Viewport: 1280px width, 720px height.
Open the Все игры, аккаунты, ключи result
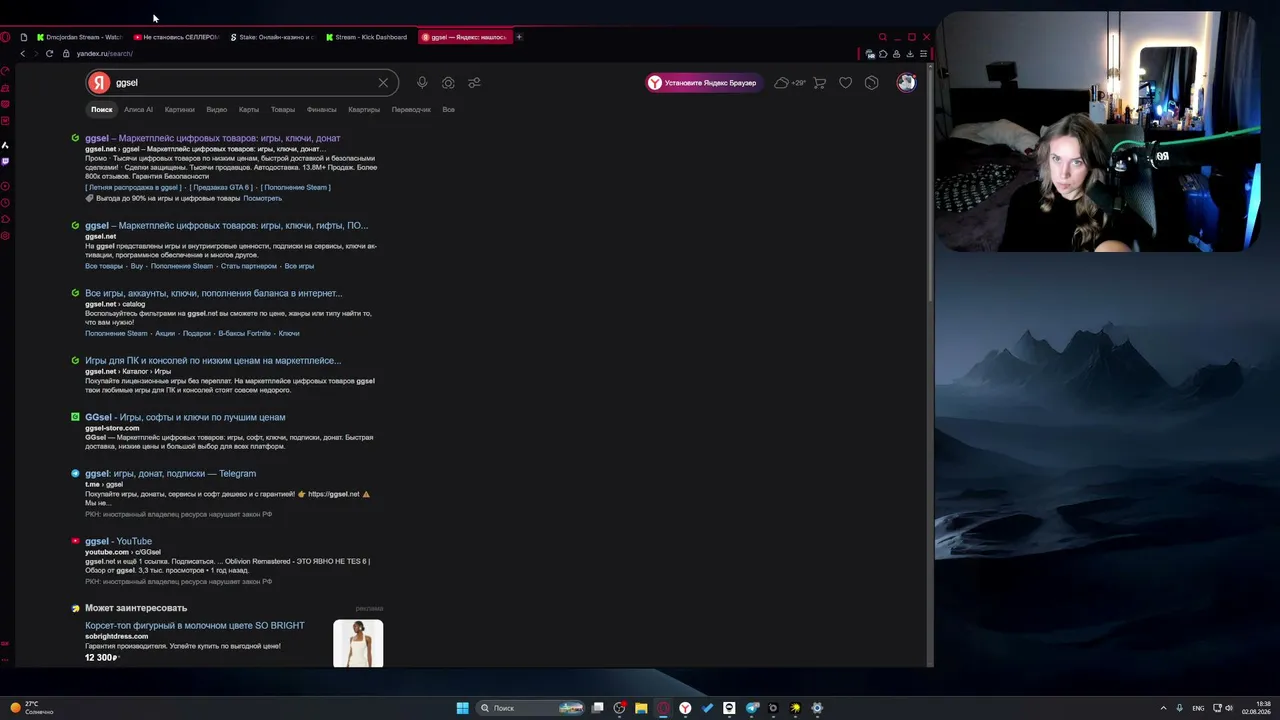point(214,293)
